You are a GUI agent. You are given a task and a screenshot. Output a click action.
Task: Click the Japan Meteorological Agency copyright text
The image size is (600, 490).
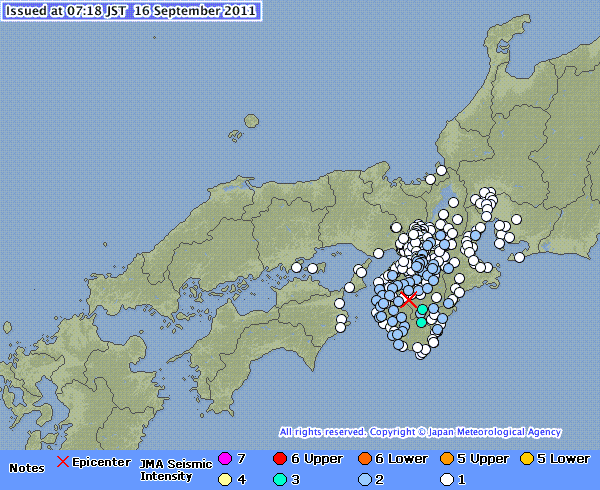(420, 432)
